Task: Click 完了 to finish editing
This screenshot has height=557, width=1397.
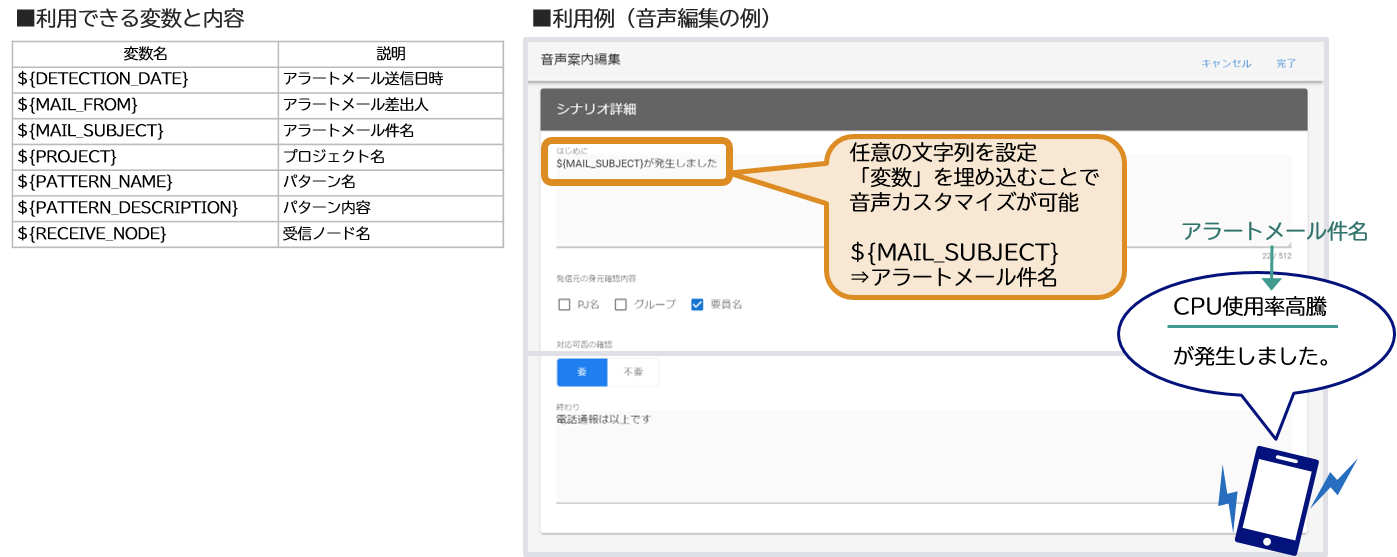Action: (x=1286, y=64)
